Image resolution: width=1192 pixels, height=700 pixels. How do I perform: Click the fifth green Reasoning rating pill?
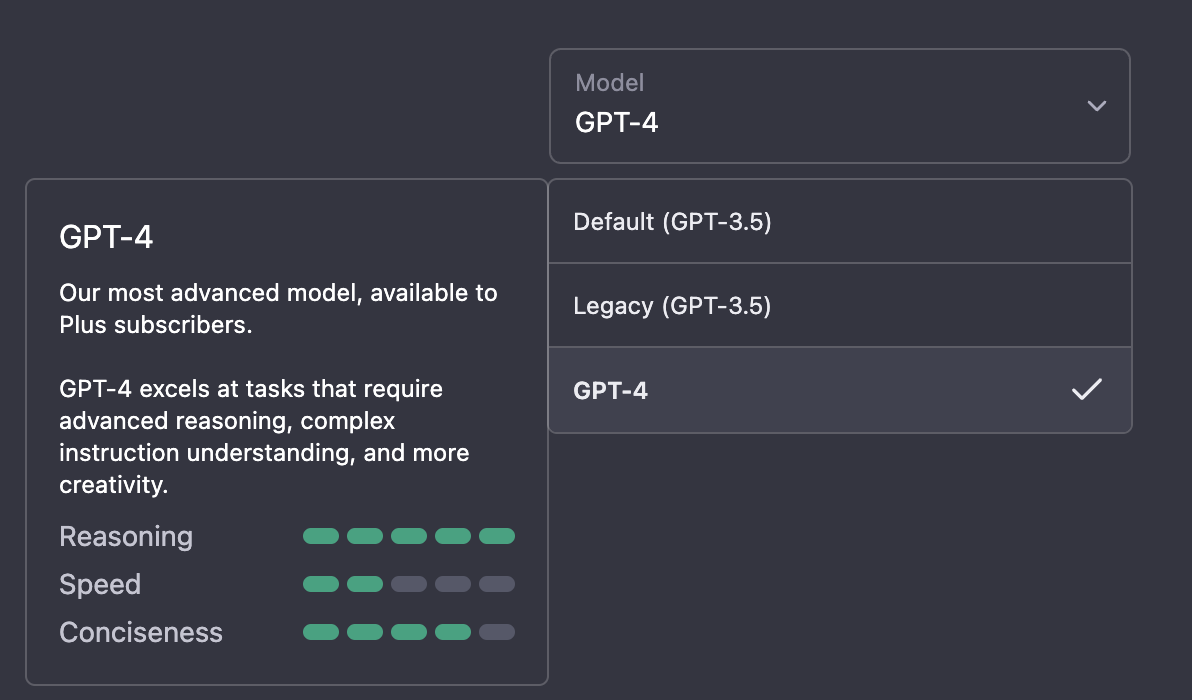coord(497,536)
